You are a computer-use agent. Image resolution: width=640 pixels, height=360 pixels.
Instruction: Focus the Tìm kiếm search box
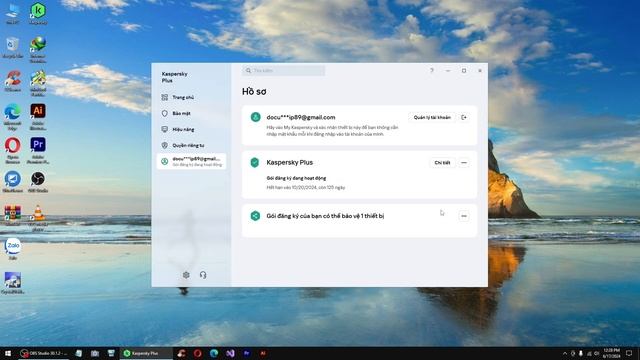284,71
